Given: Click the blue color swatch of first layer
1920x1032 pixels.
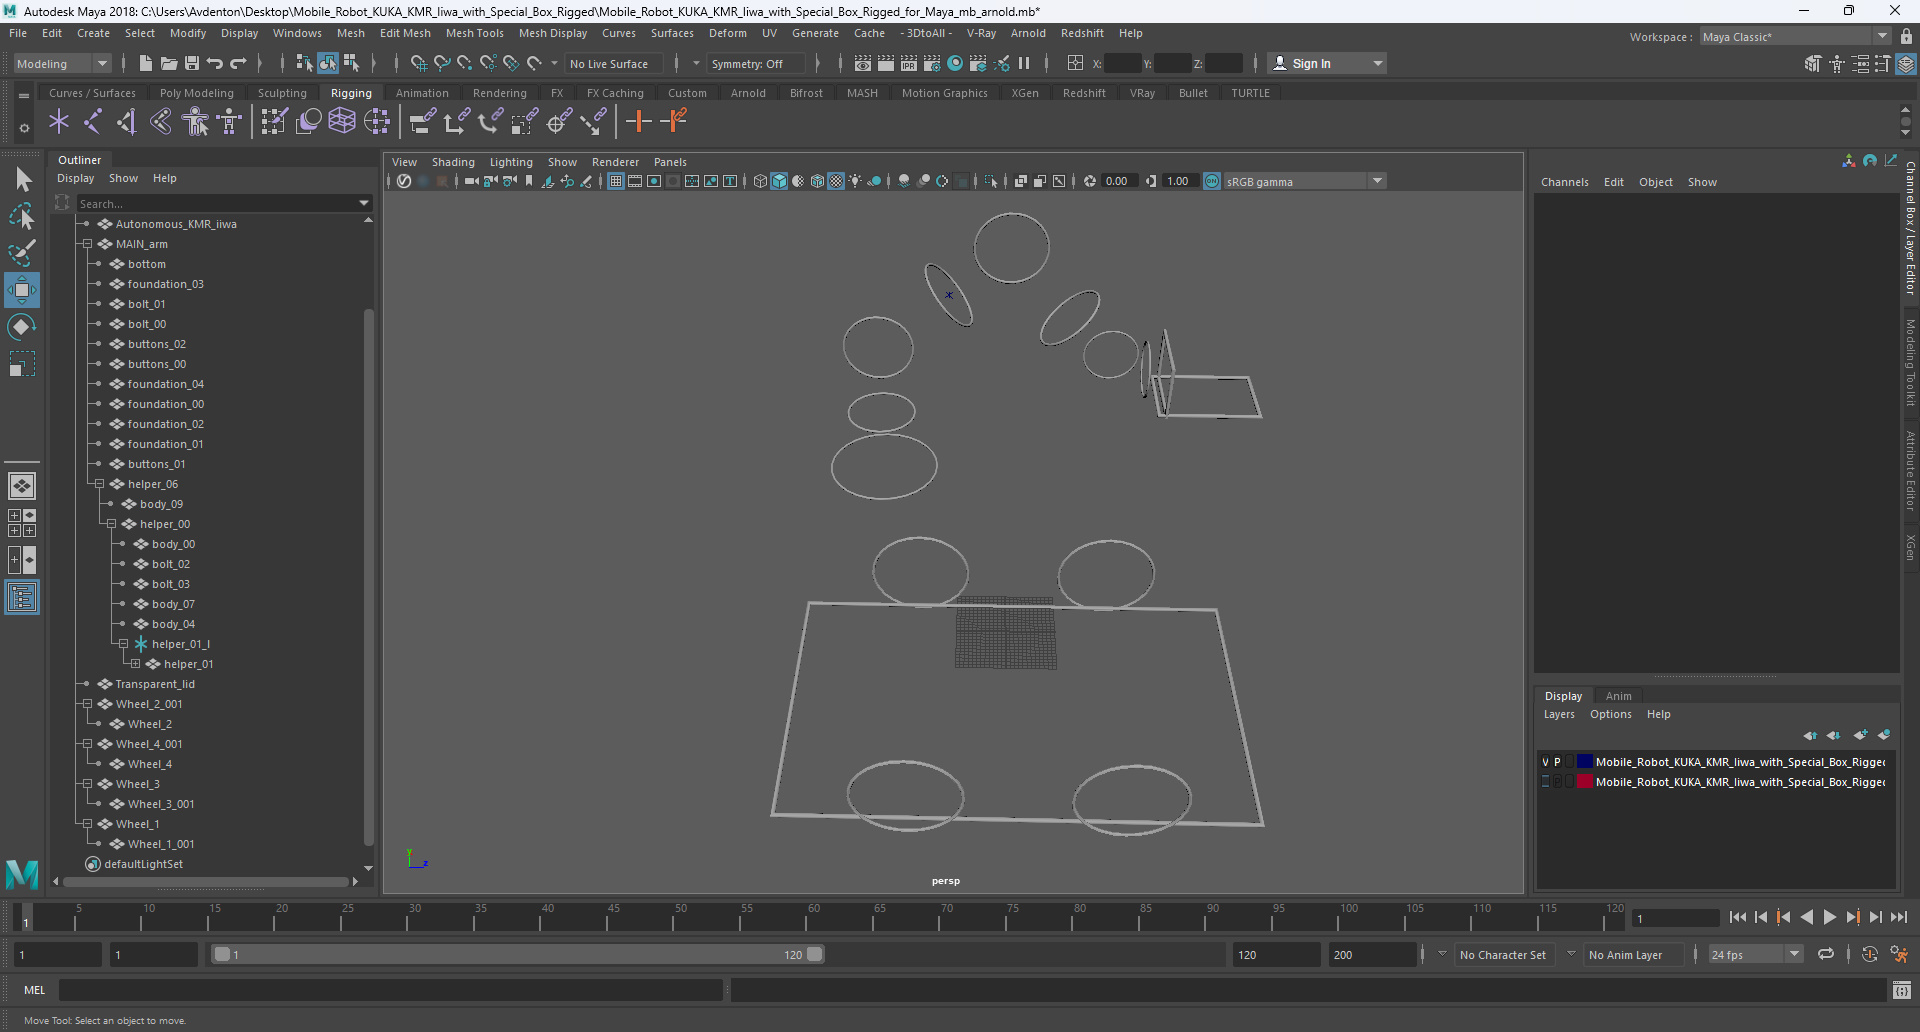Looking at the screenshot, I should coord(1585,762).
